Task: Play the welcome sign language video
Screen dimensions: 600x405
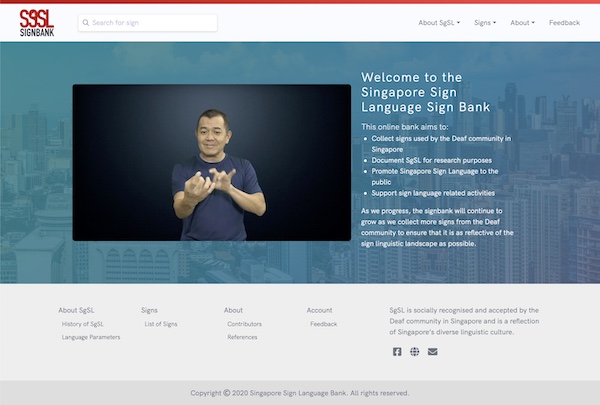Action: point(212,163)
